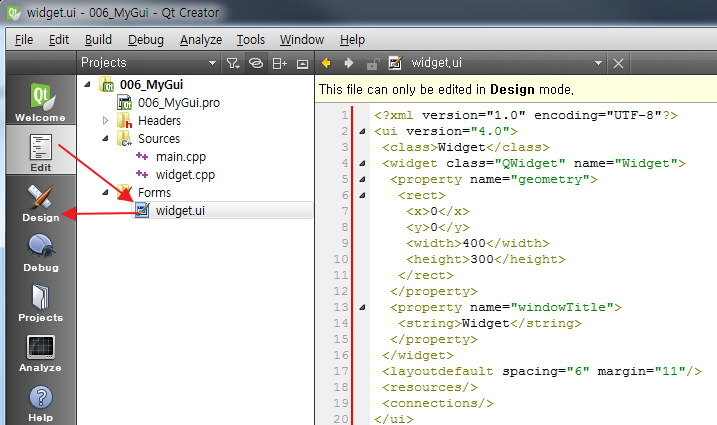Image resolution: width=717 pixels, height=425 pixels.
Task: Open the Window menu
Action: [302, 40]
